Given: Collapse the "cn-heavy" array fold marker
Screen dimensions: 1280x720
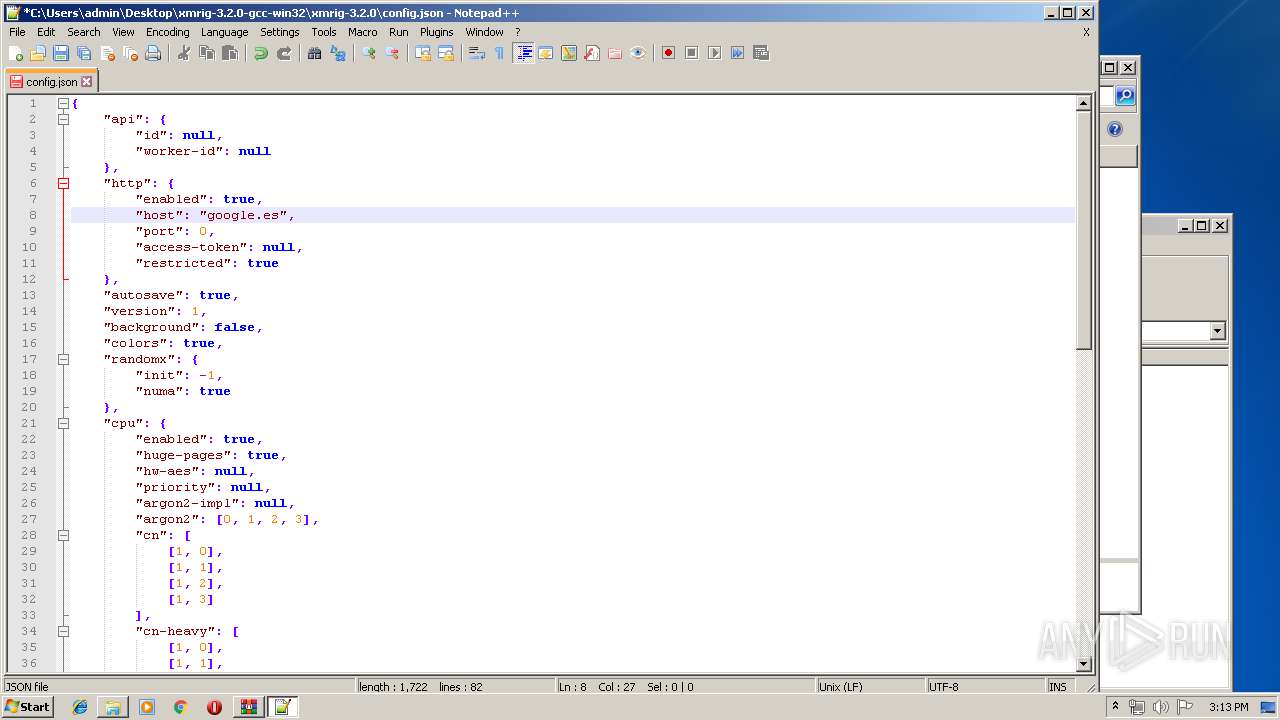Looking at the screenshot, I should pyautogui.click(x=63, y=631).
